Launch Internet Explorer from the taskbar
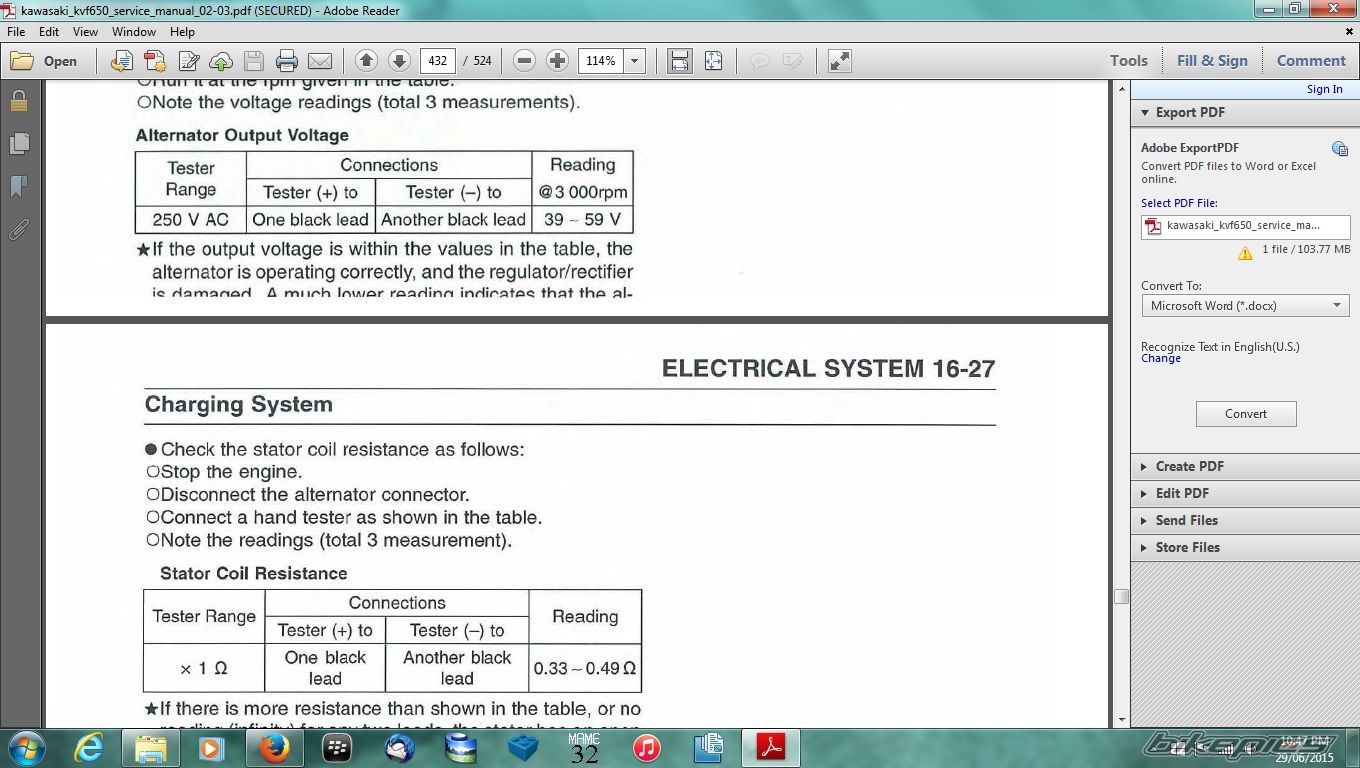The width and height of the screenshot is (1360, 768). click(x=89, y=748)
